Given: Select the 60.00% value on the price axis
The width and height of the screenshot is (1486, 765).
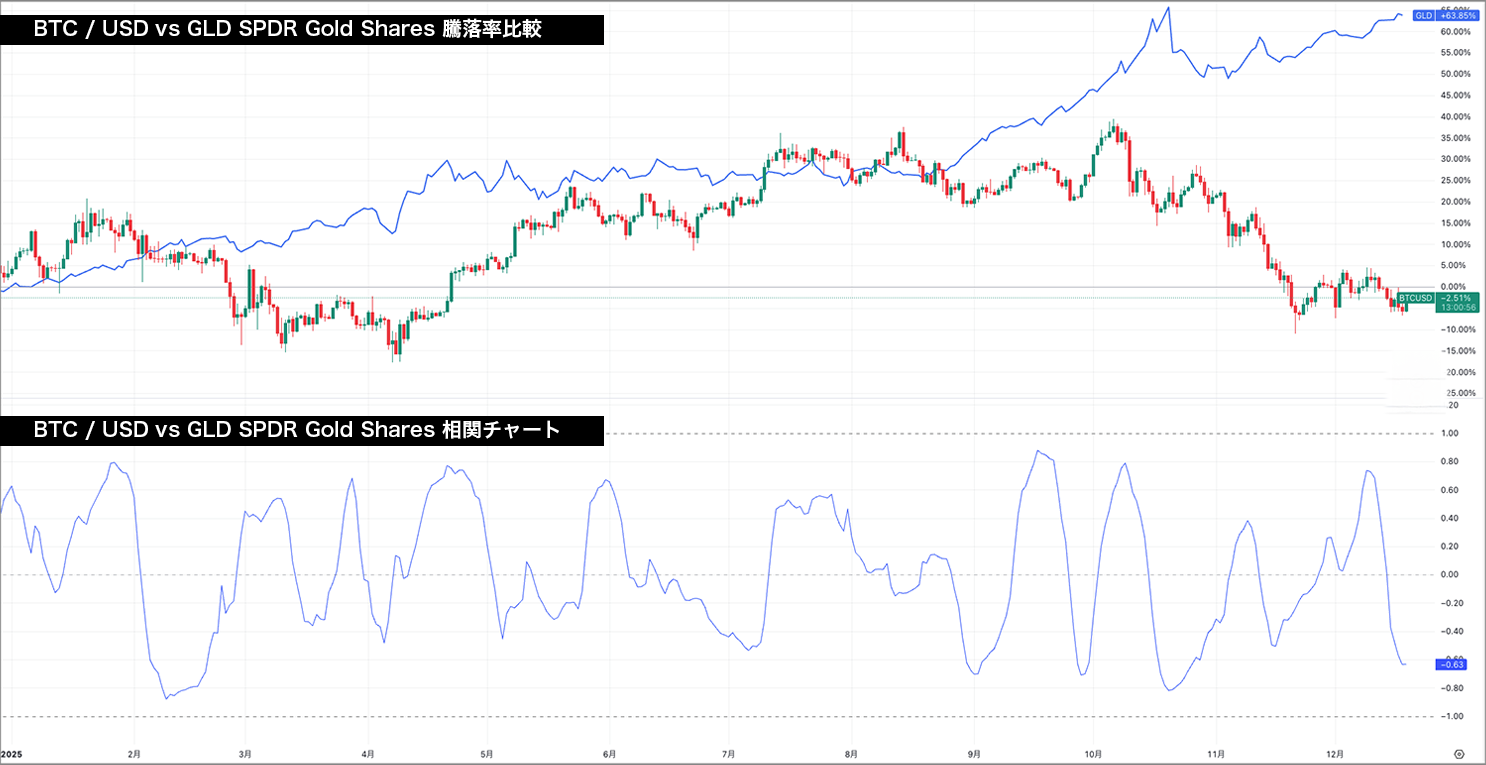Looking at the screenshot, I should pos(1455,31).
